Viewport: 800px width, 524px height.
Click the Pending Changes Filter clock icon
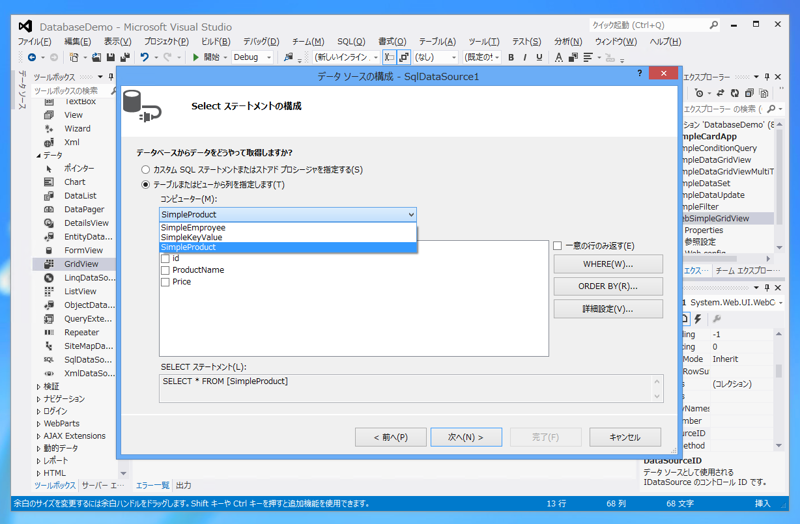point(699,93)
